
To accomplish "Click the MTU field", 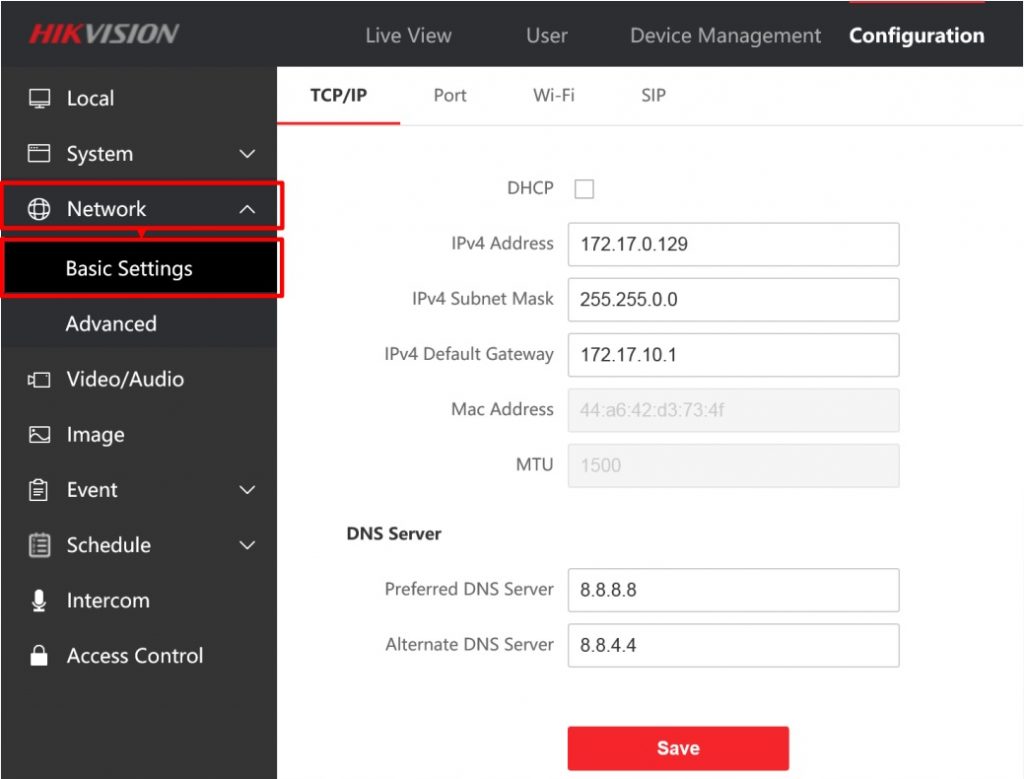I will click(733, 466).
